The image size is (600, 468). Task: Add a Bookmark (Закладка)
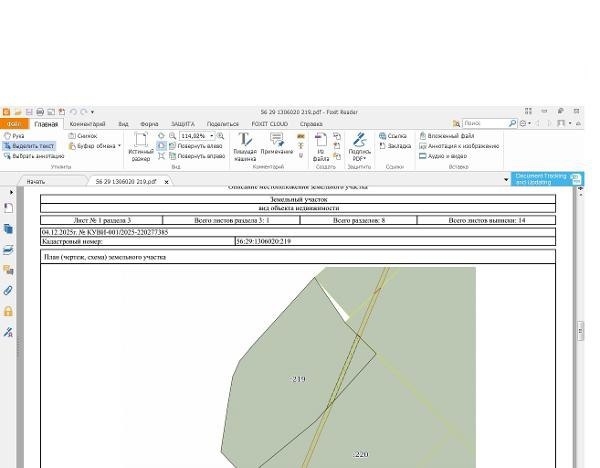click(395, 146)
